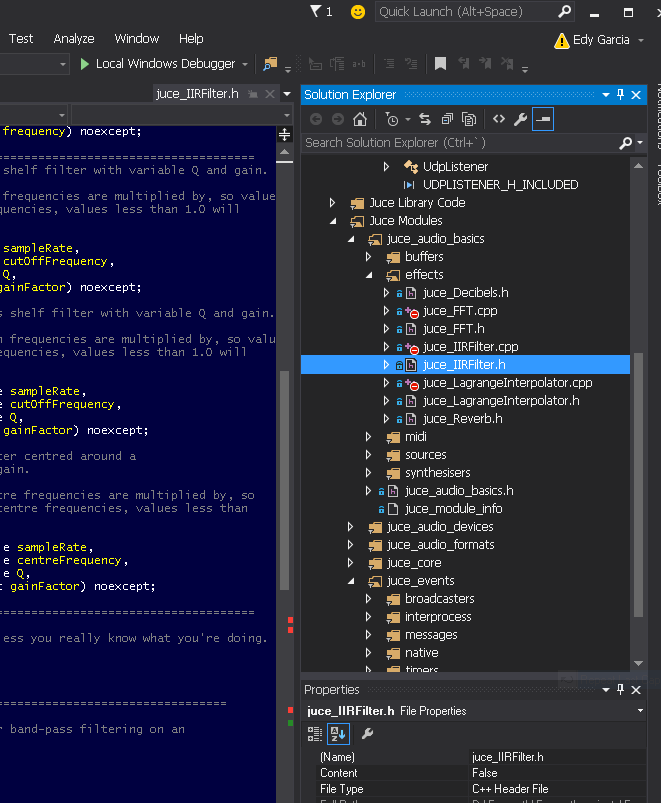Image resolution: width=661 pixels, height=803 pixels.
Task: Click the Solution Explorer Back button
Action: 316,119
